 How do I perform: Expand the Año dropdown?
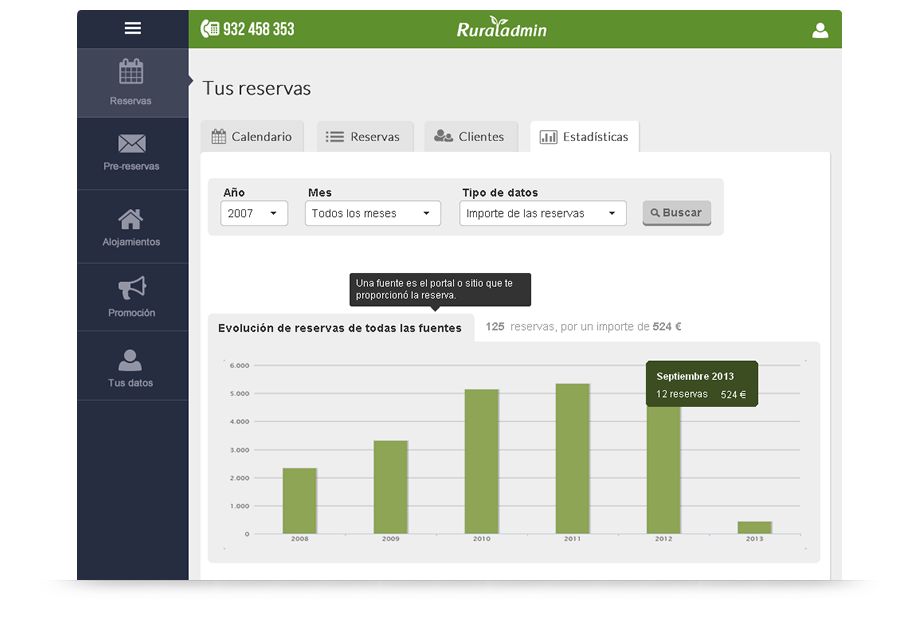point(254,213)
